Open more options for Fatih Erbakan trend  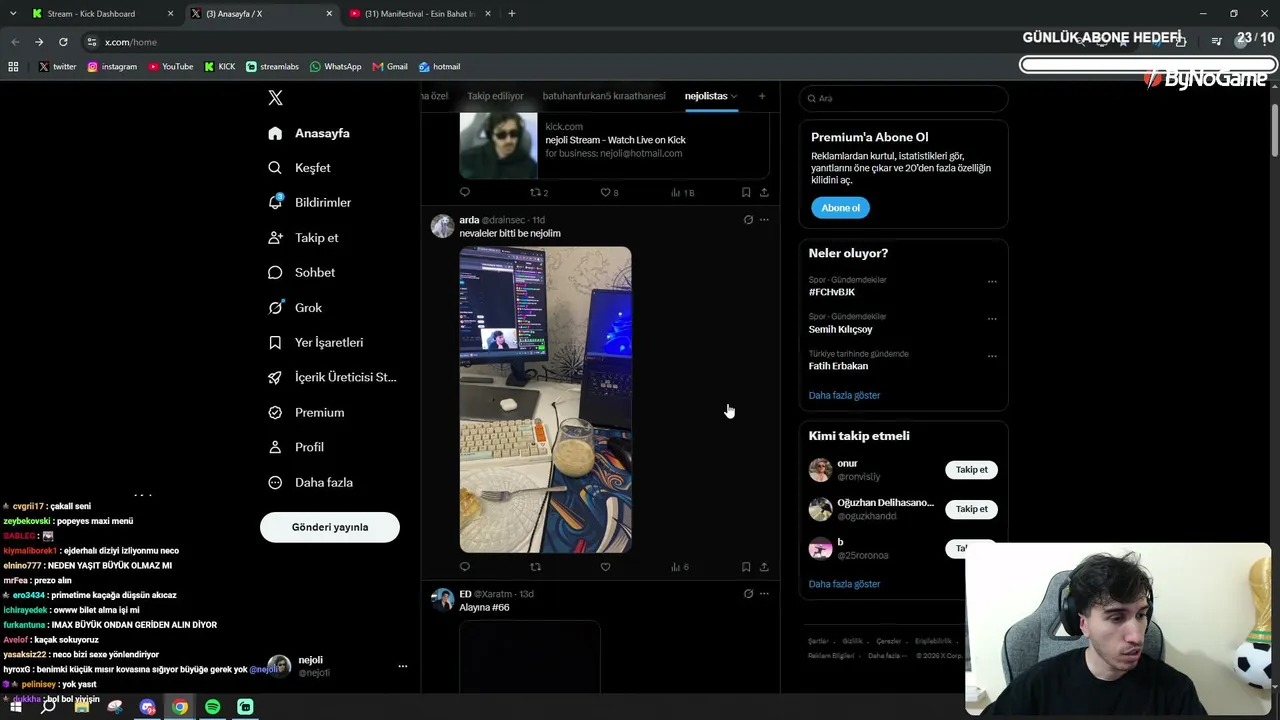[992, 355]
